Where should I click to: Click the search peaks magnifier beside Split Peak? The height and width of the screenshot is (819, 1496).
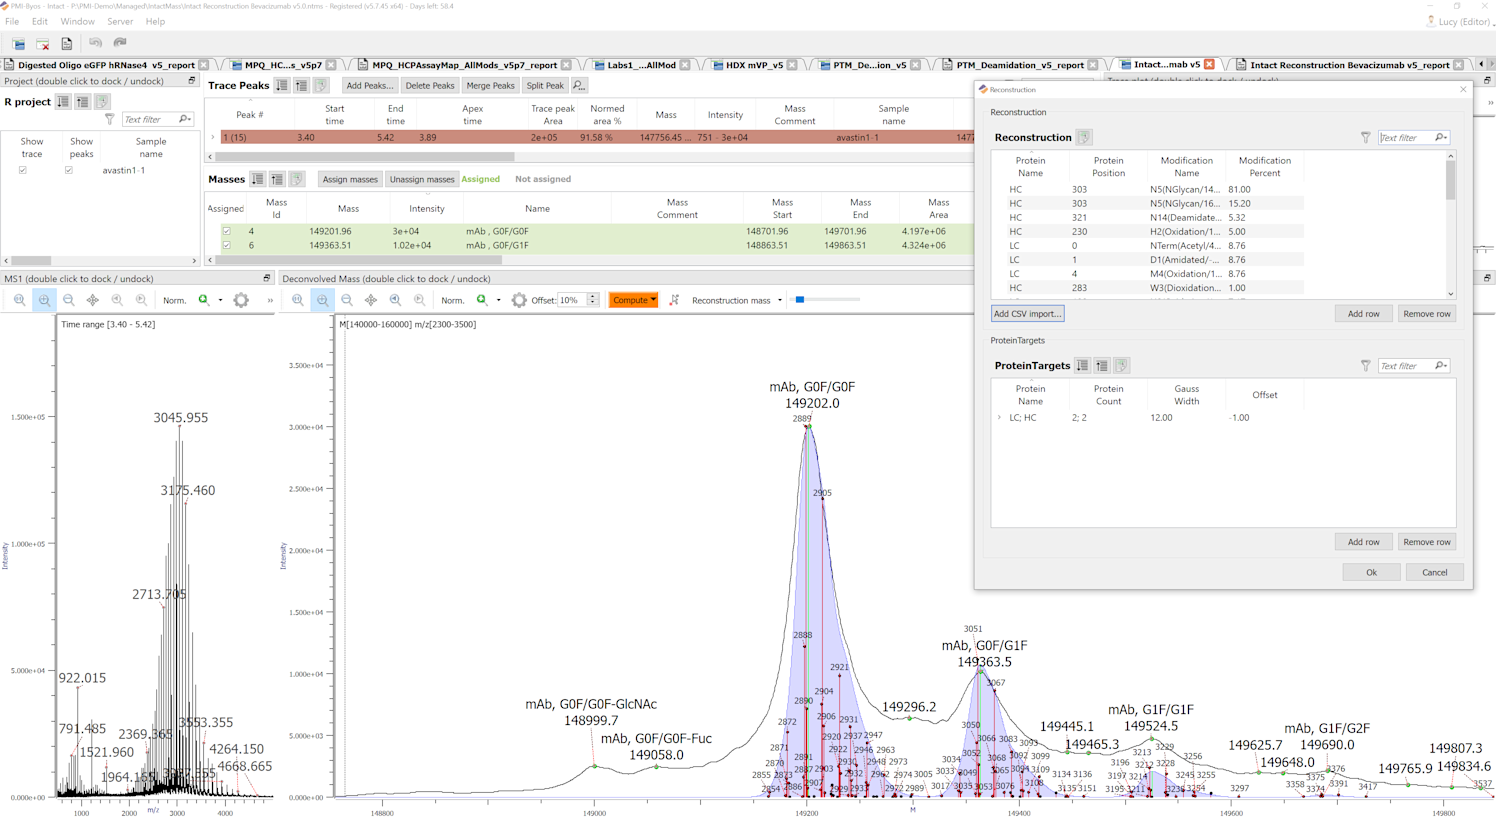click(579, 86)
